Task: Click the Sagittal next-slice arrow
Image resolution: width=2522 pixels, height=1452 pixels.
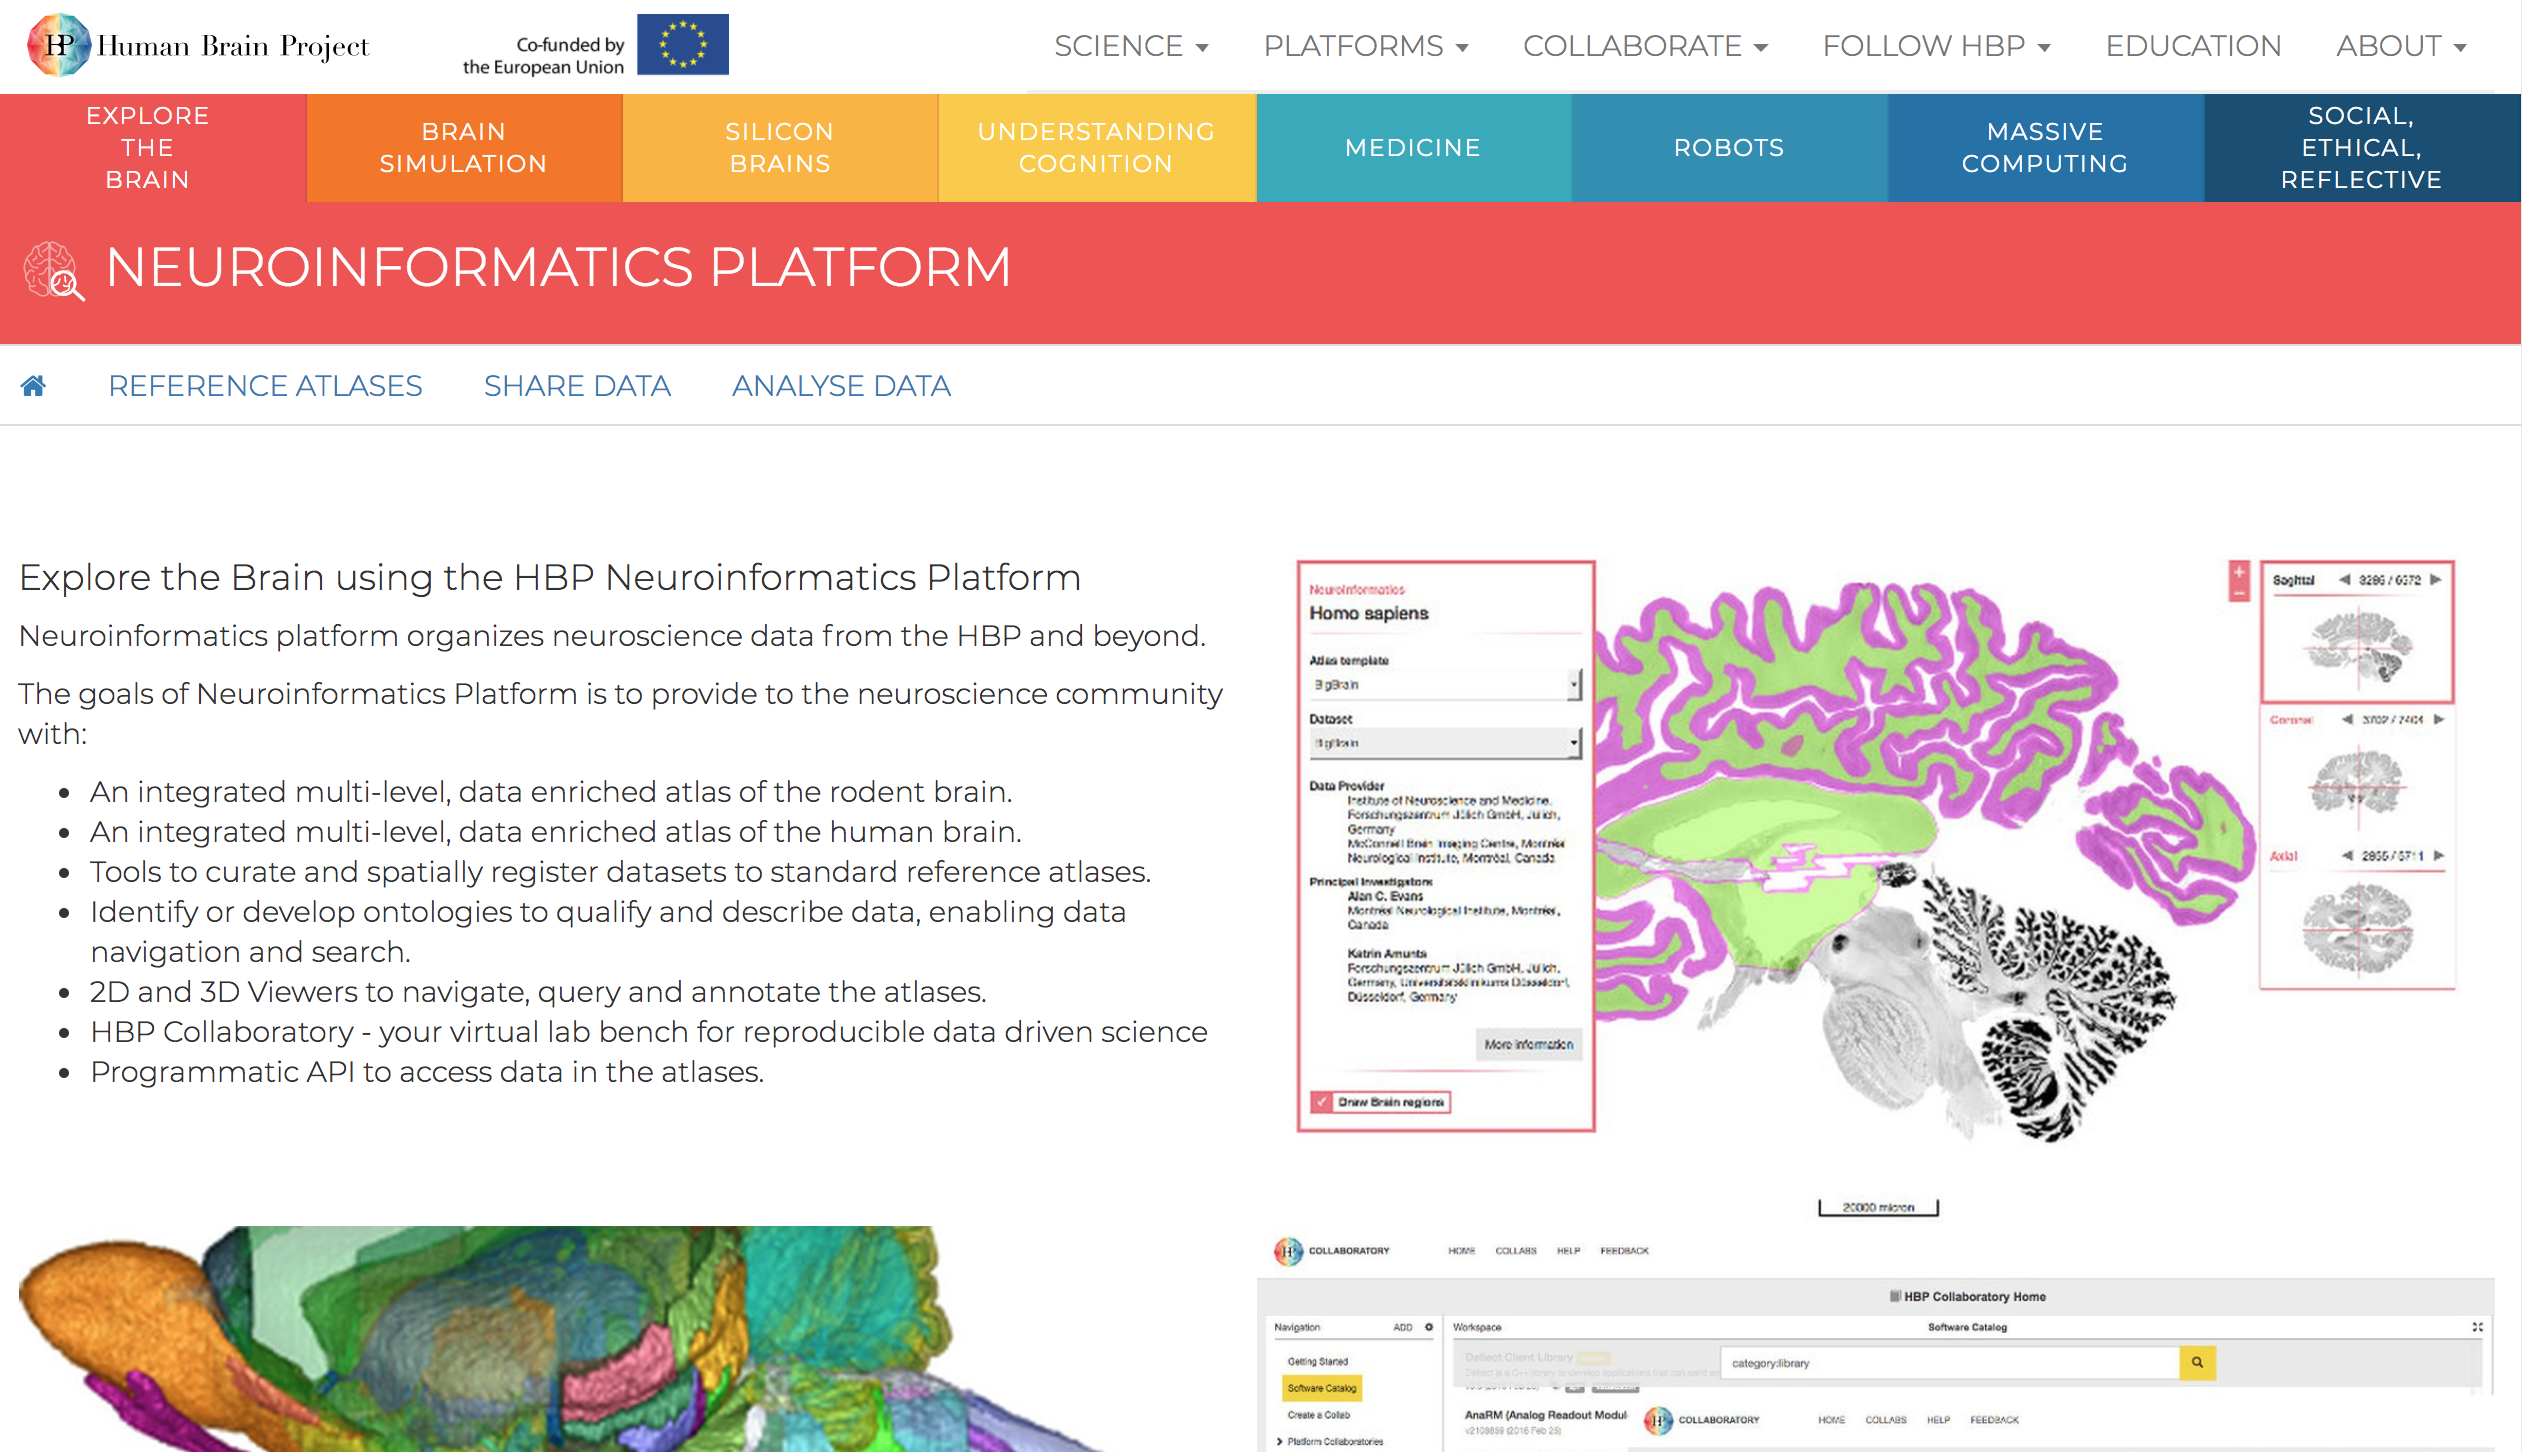Action: click(x=2436, y=580)
